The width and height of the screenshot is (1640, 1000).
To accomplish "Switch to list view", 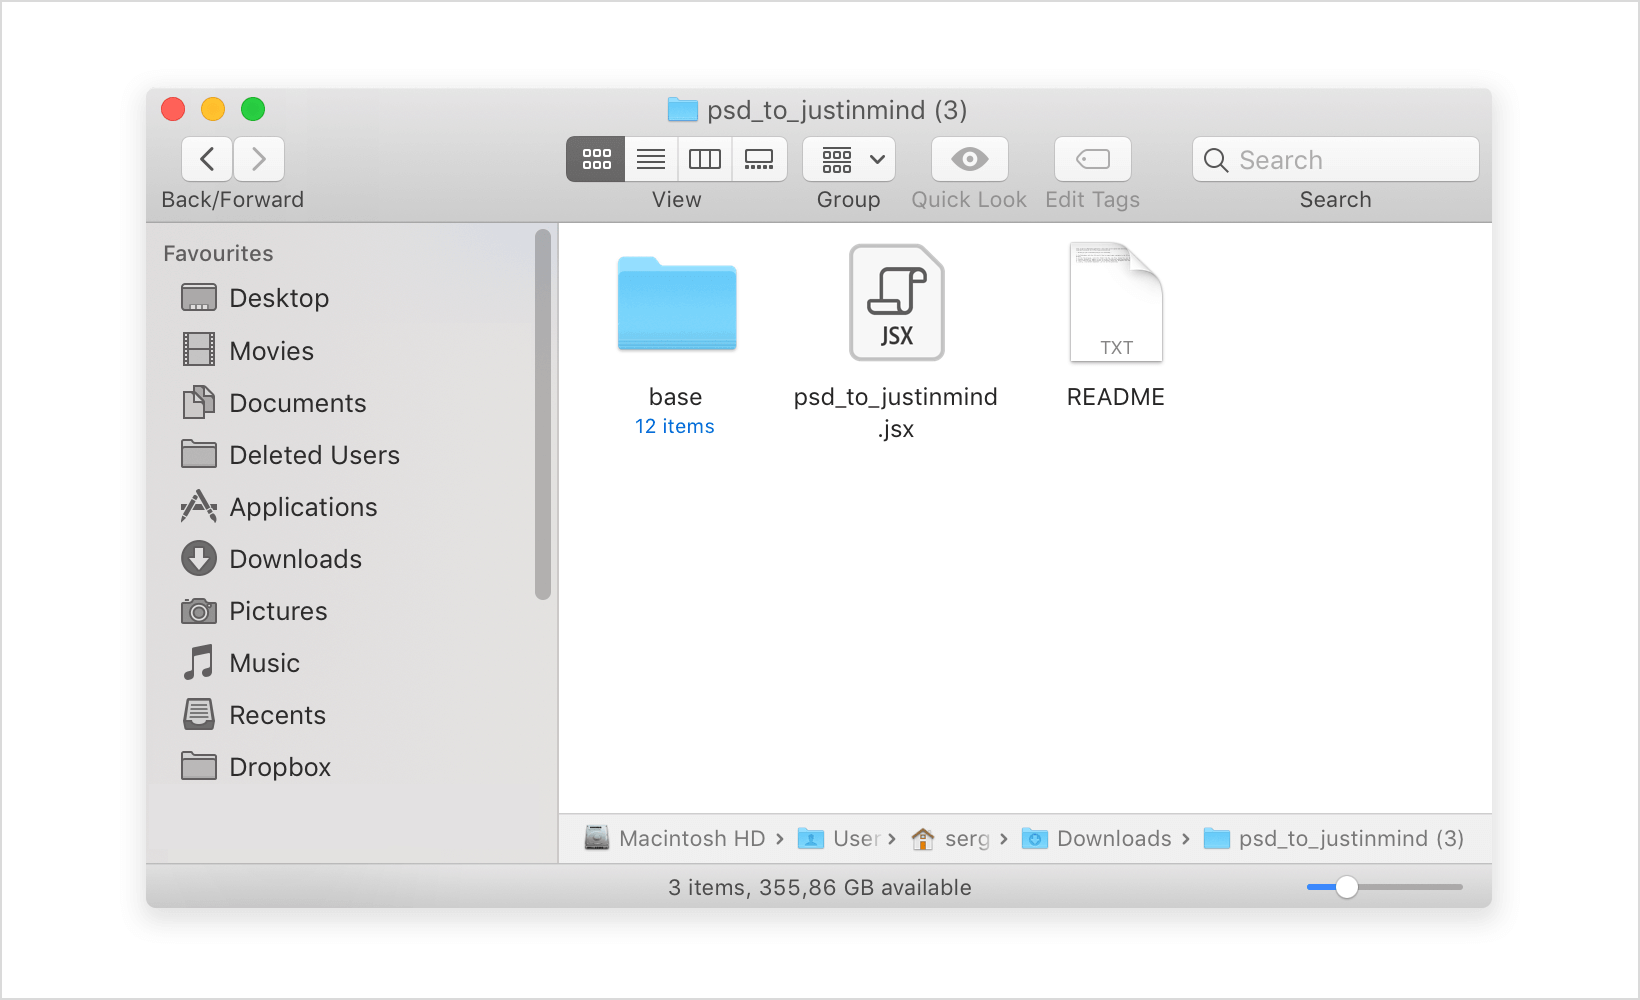I will [x=651, y=159].
